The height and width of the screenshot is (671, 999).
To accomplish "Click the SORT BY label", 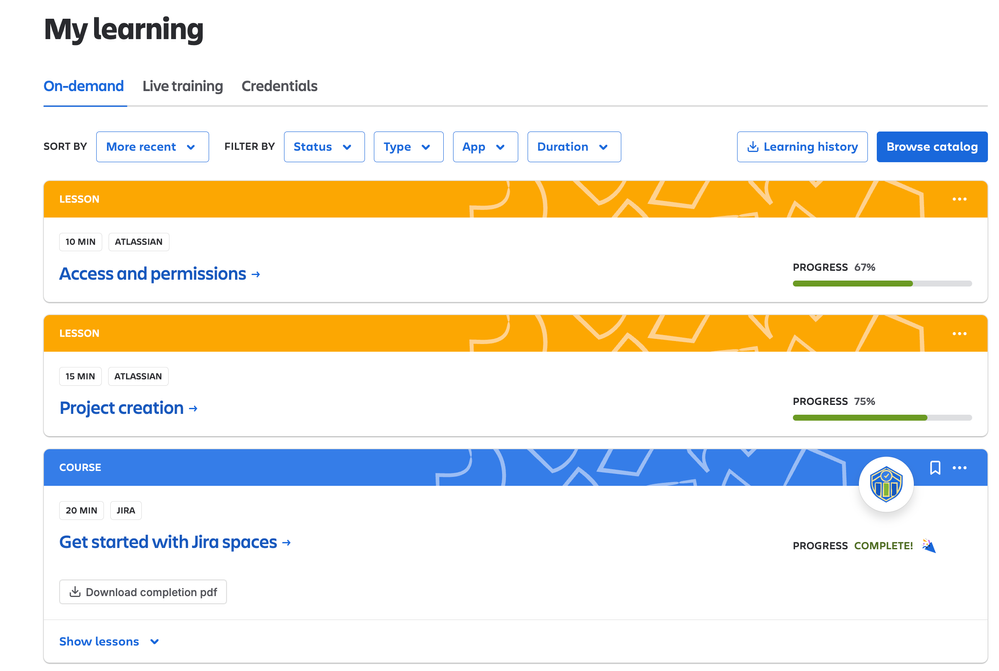I will pyautogui.click(x=65, y=147).
